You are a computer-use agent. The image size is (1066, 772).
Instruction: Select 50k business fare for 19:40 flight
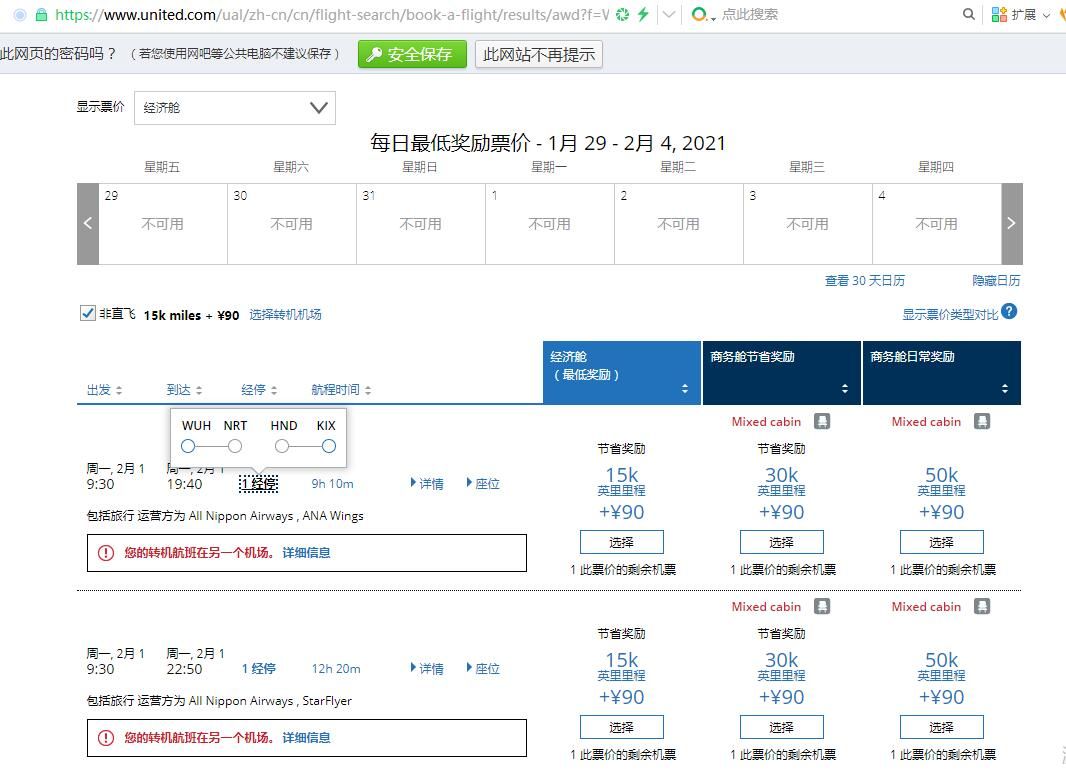942,542
